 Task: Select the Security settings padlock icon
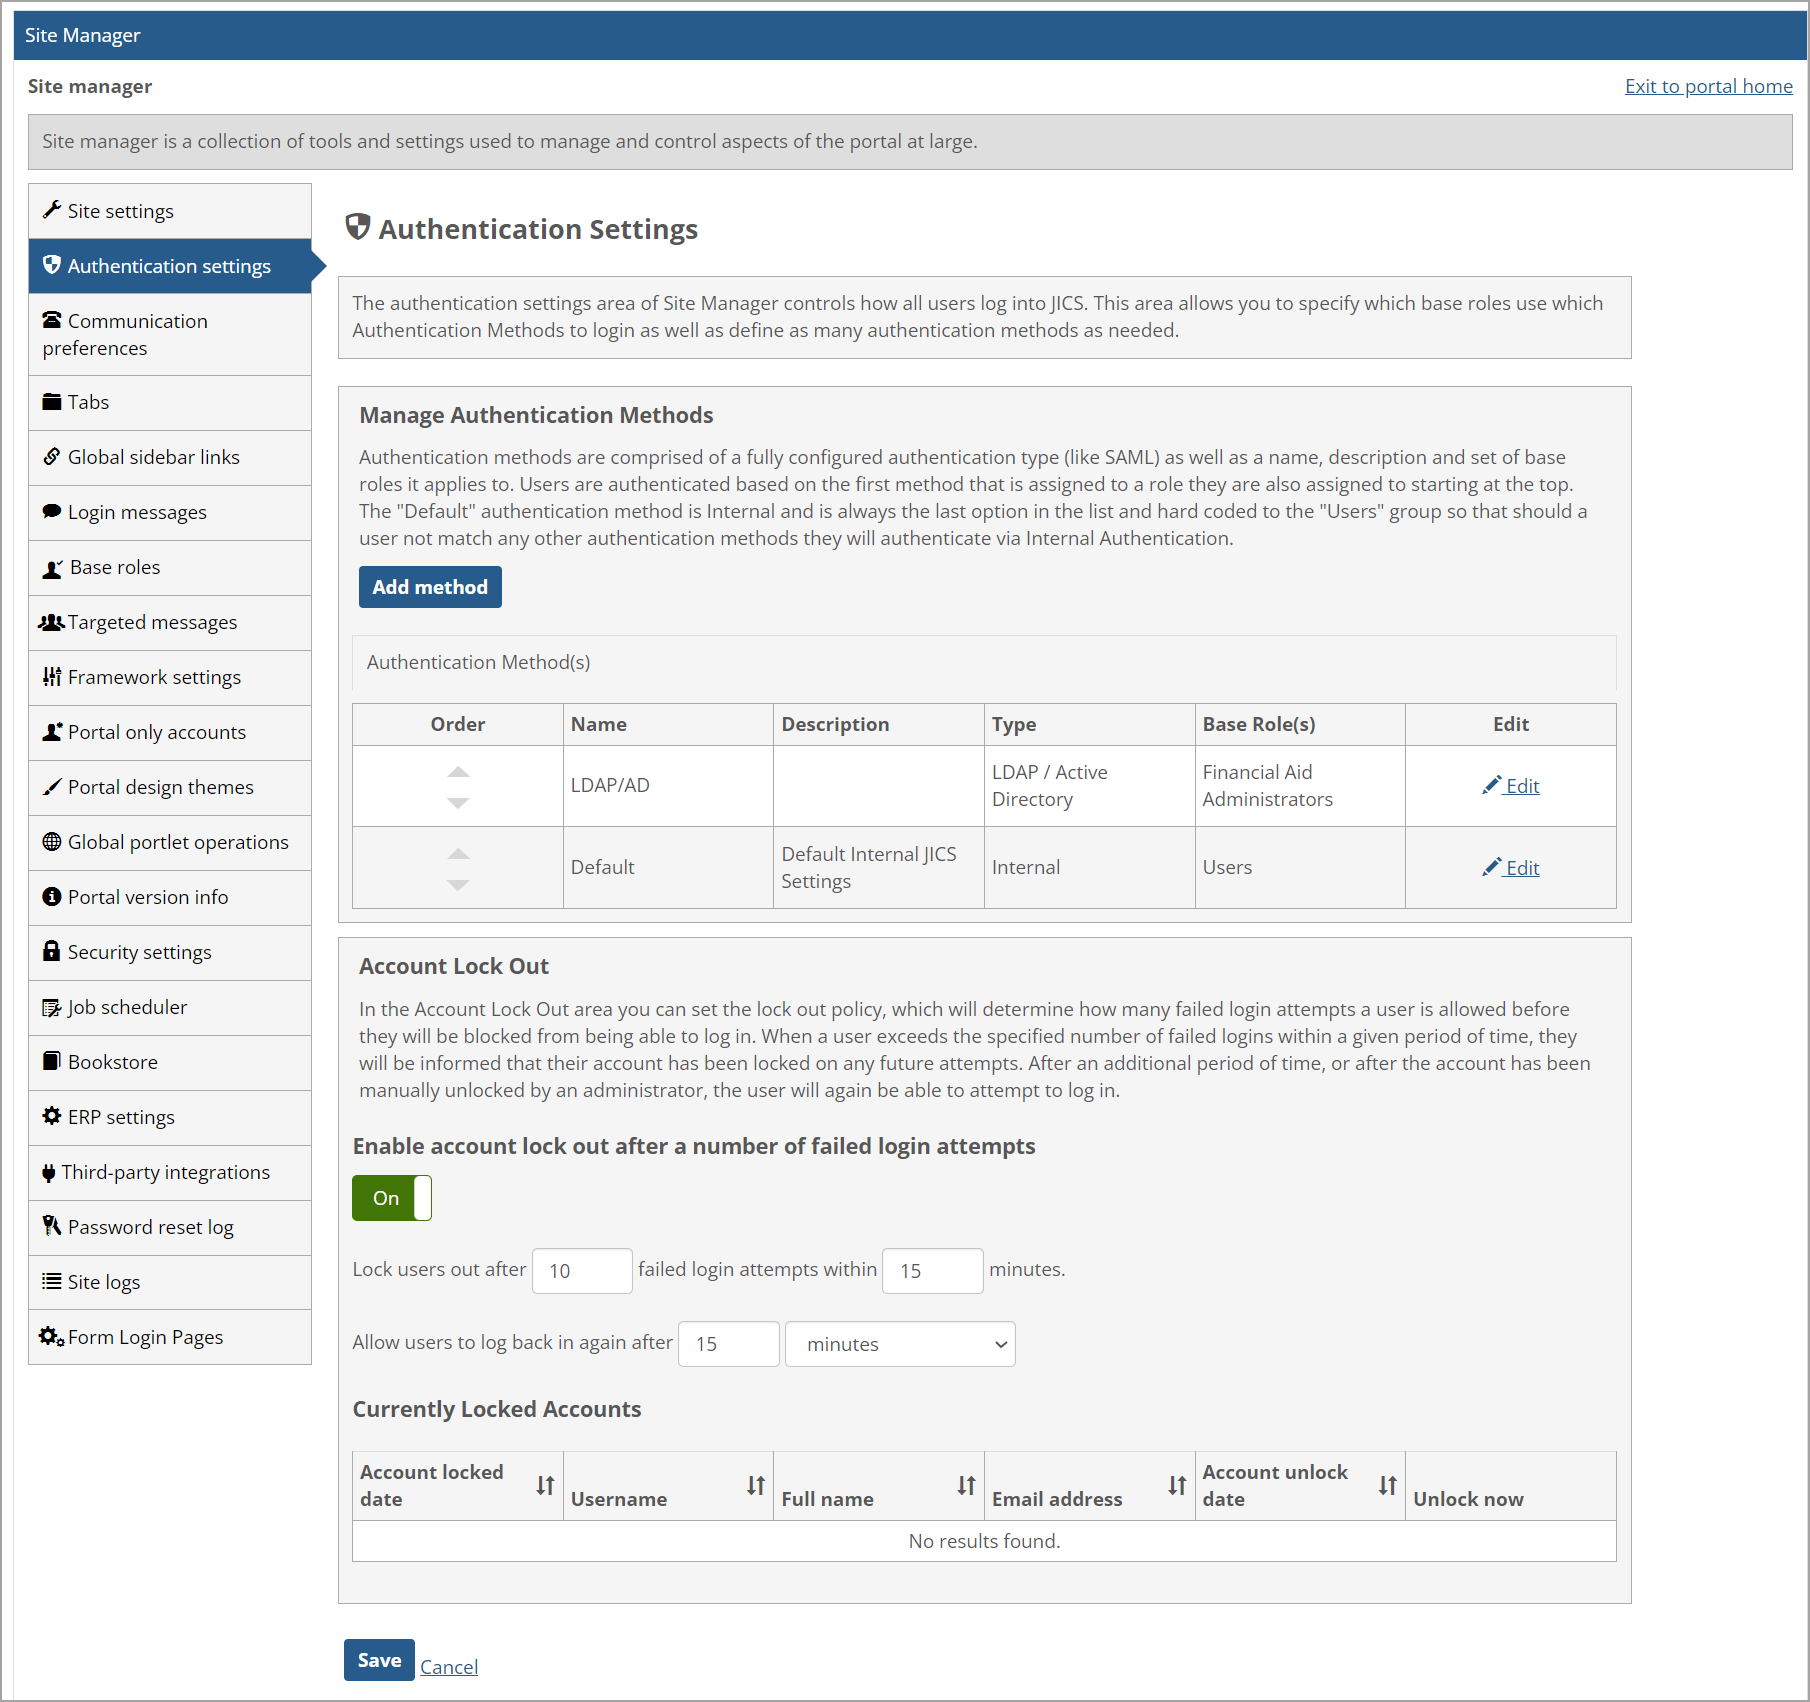click(x=52, y=951)
